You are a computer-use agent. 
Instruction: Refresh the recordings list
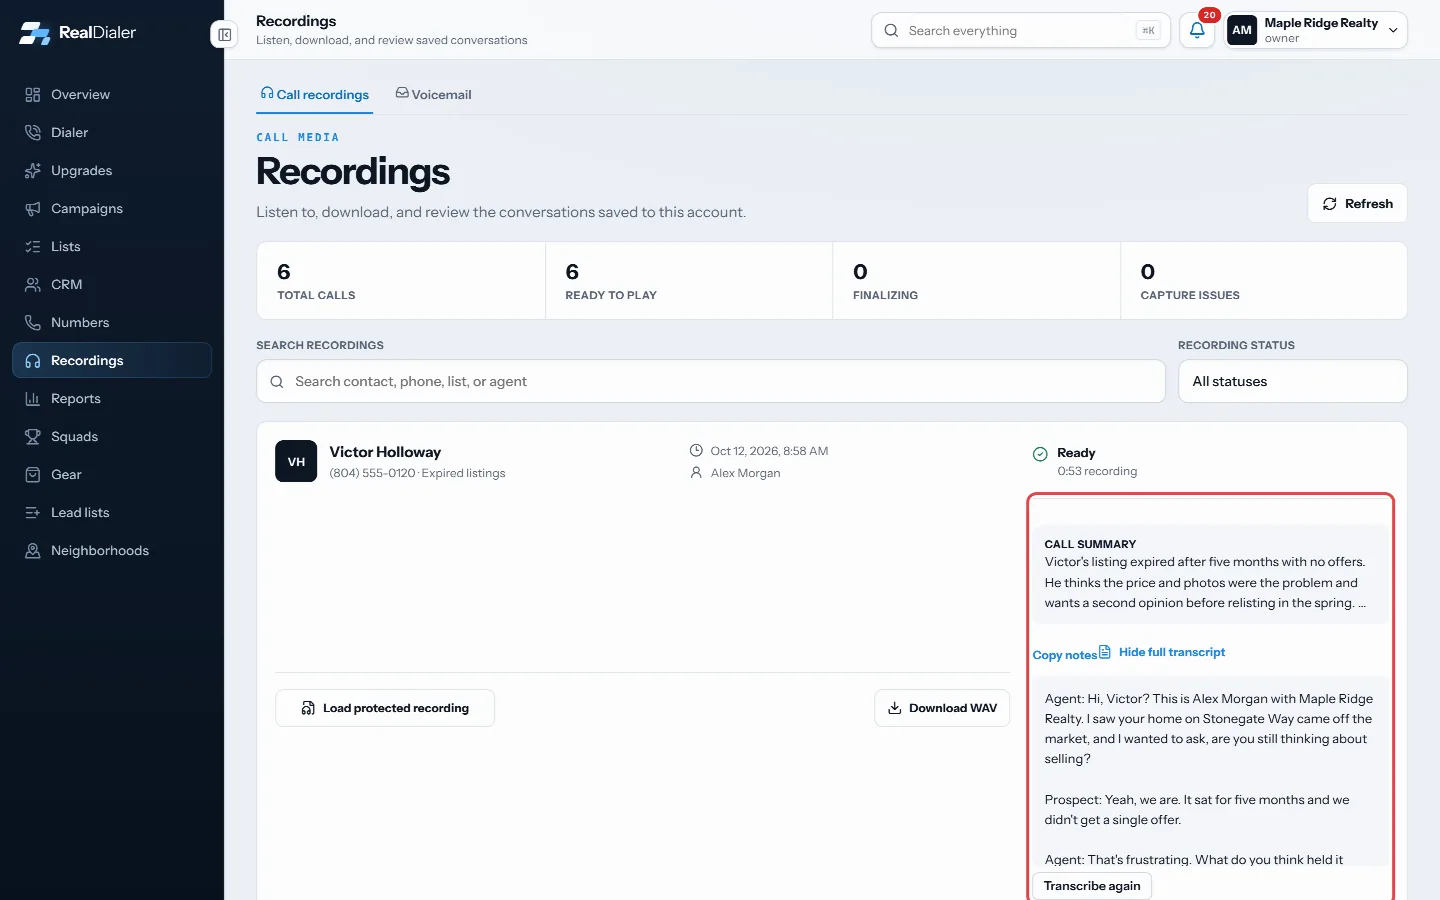(1357, 204)
